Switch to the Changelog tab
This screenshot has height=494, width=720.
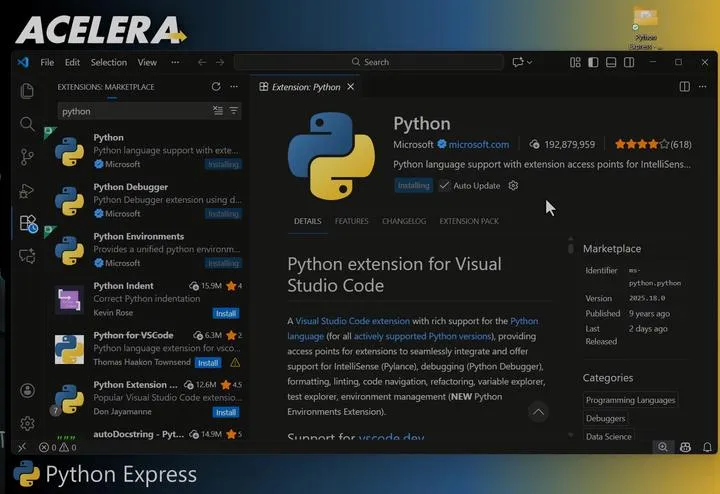click(404, 221)
